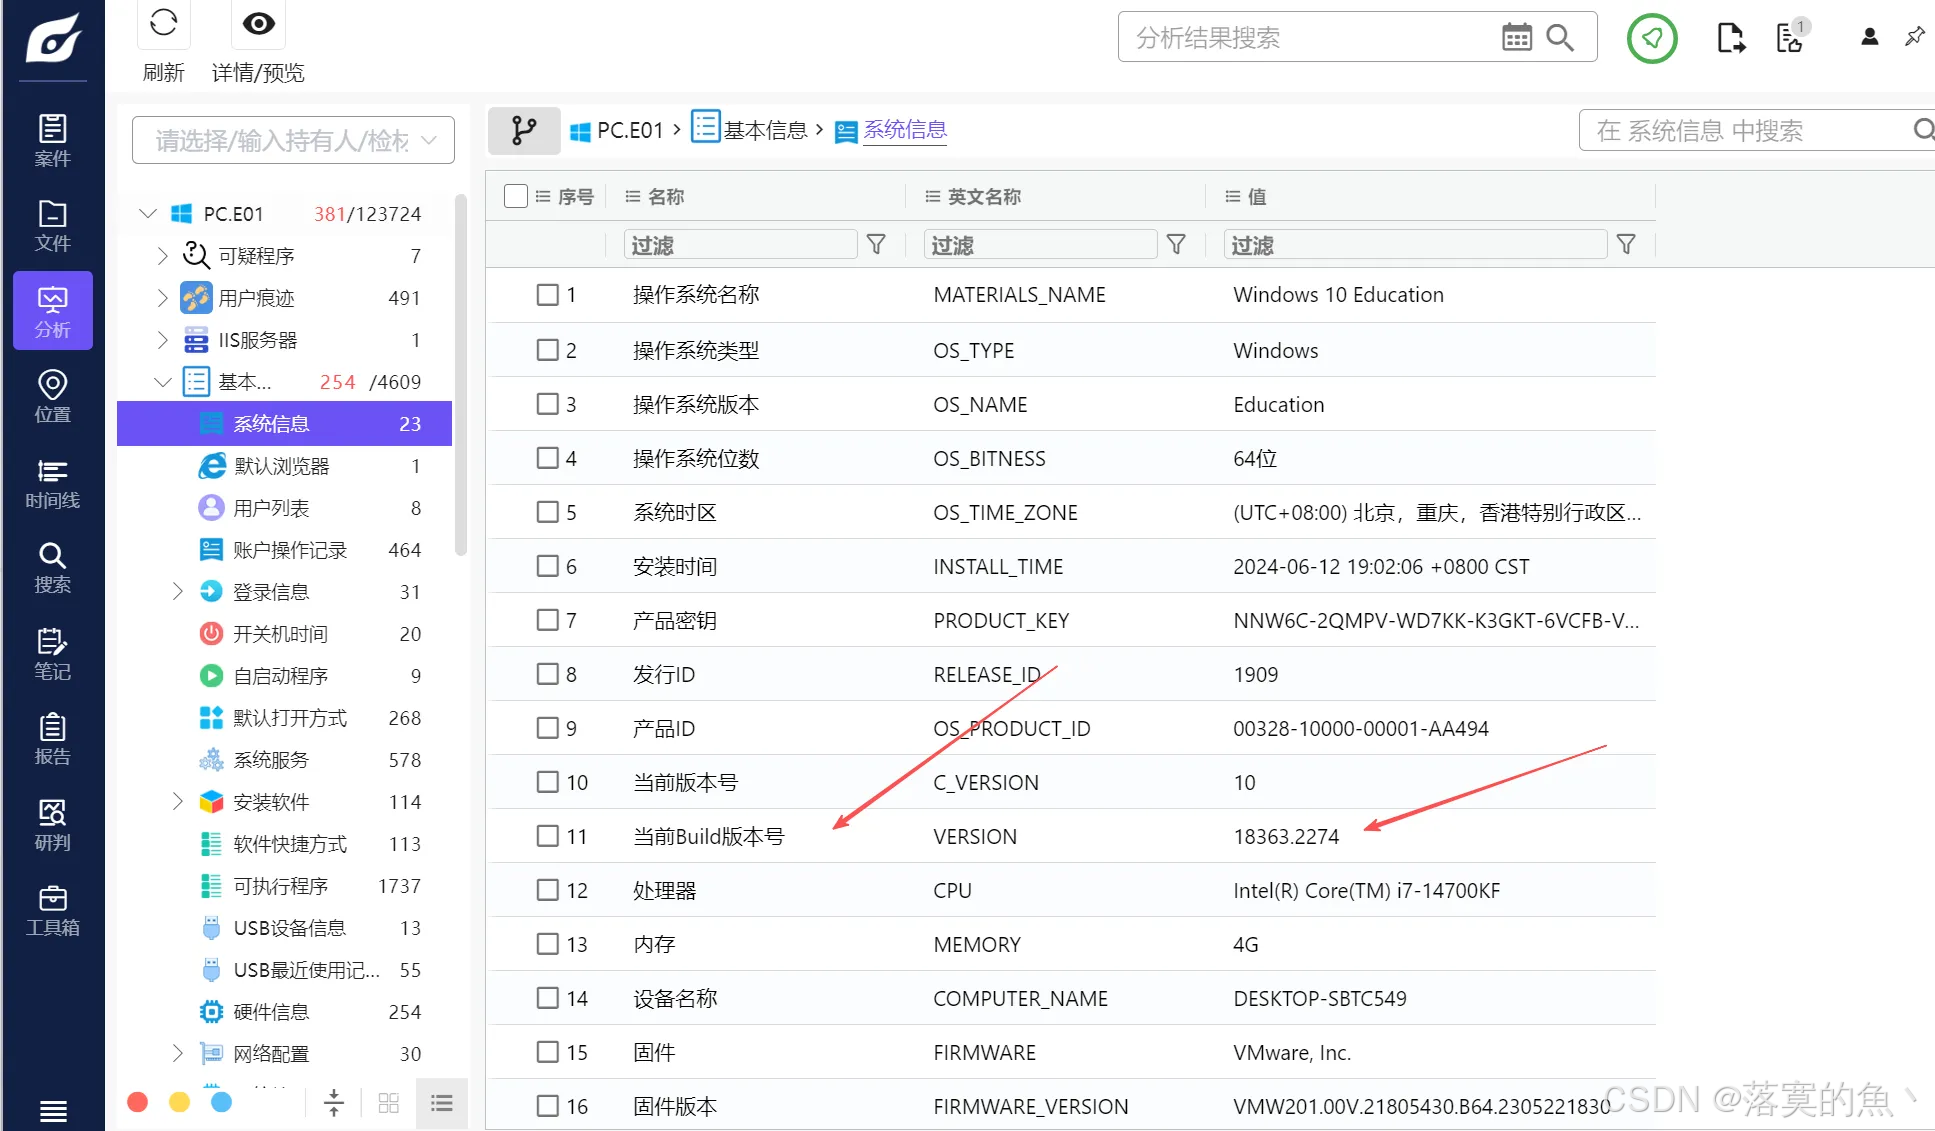The height and width of the screenshot is (1131, 1935).
Task: Check the row 16 固件版本 checkbox
Action: coord(548,1106)
